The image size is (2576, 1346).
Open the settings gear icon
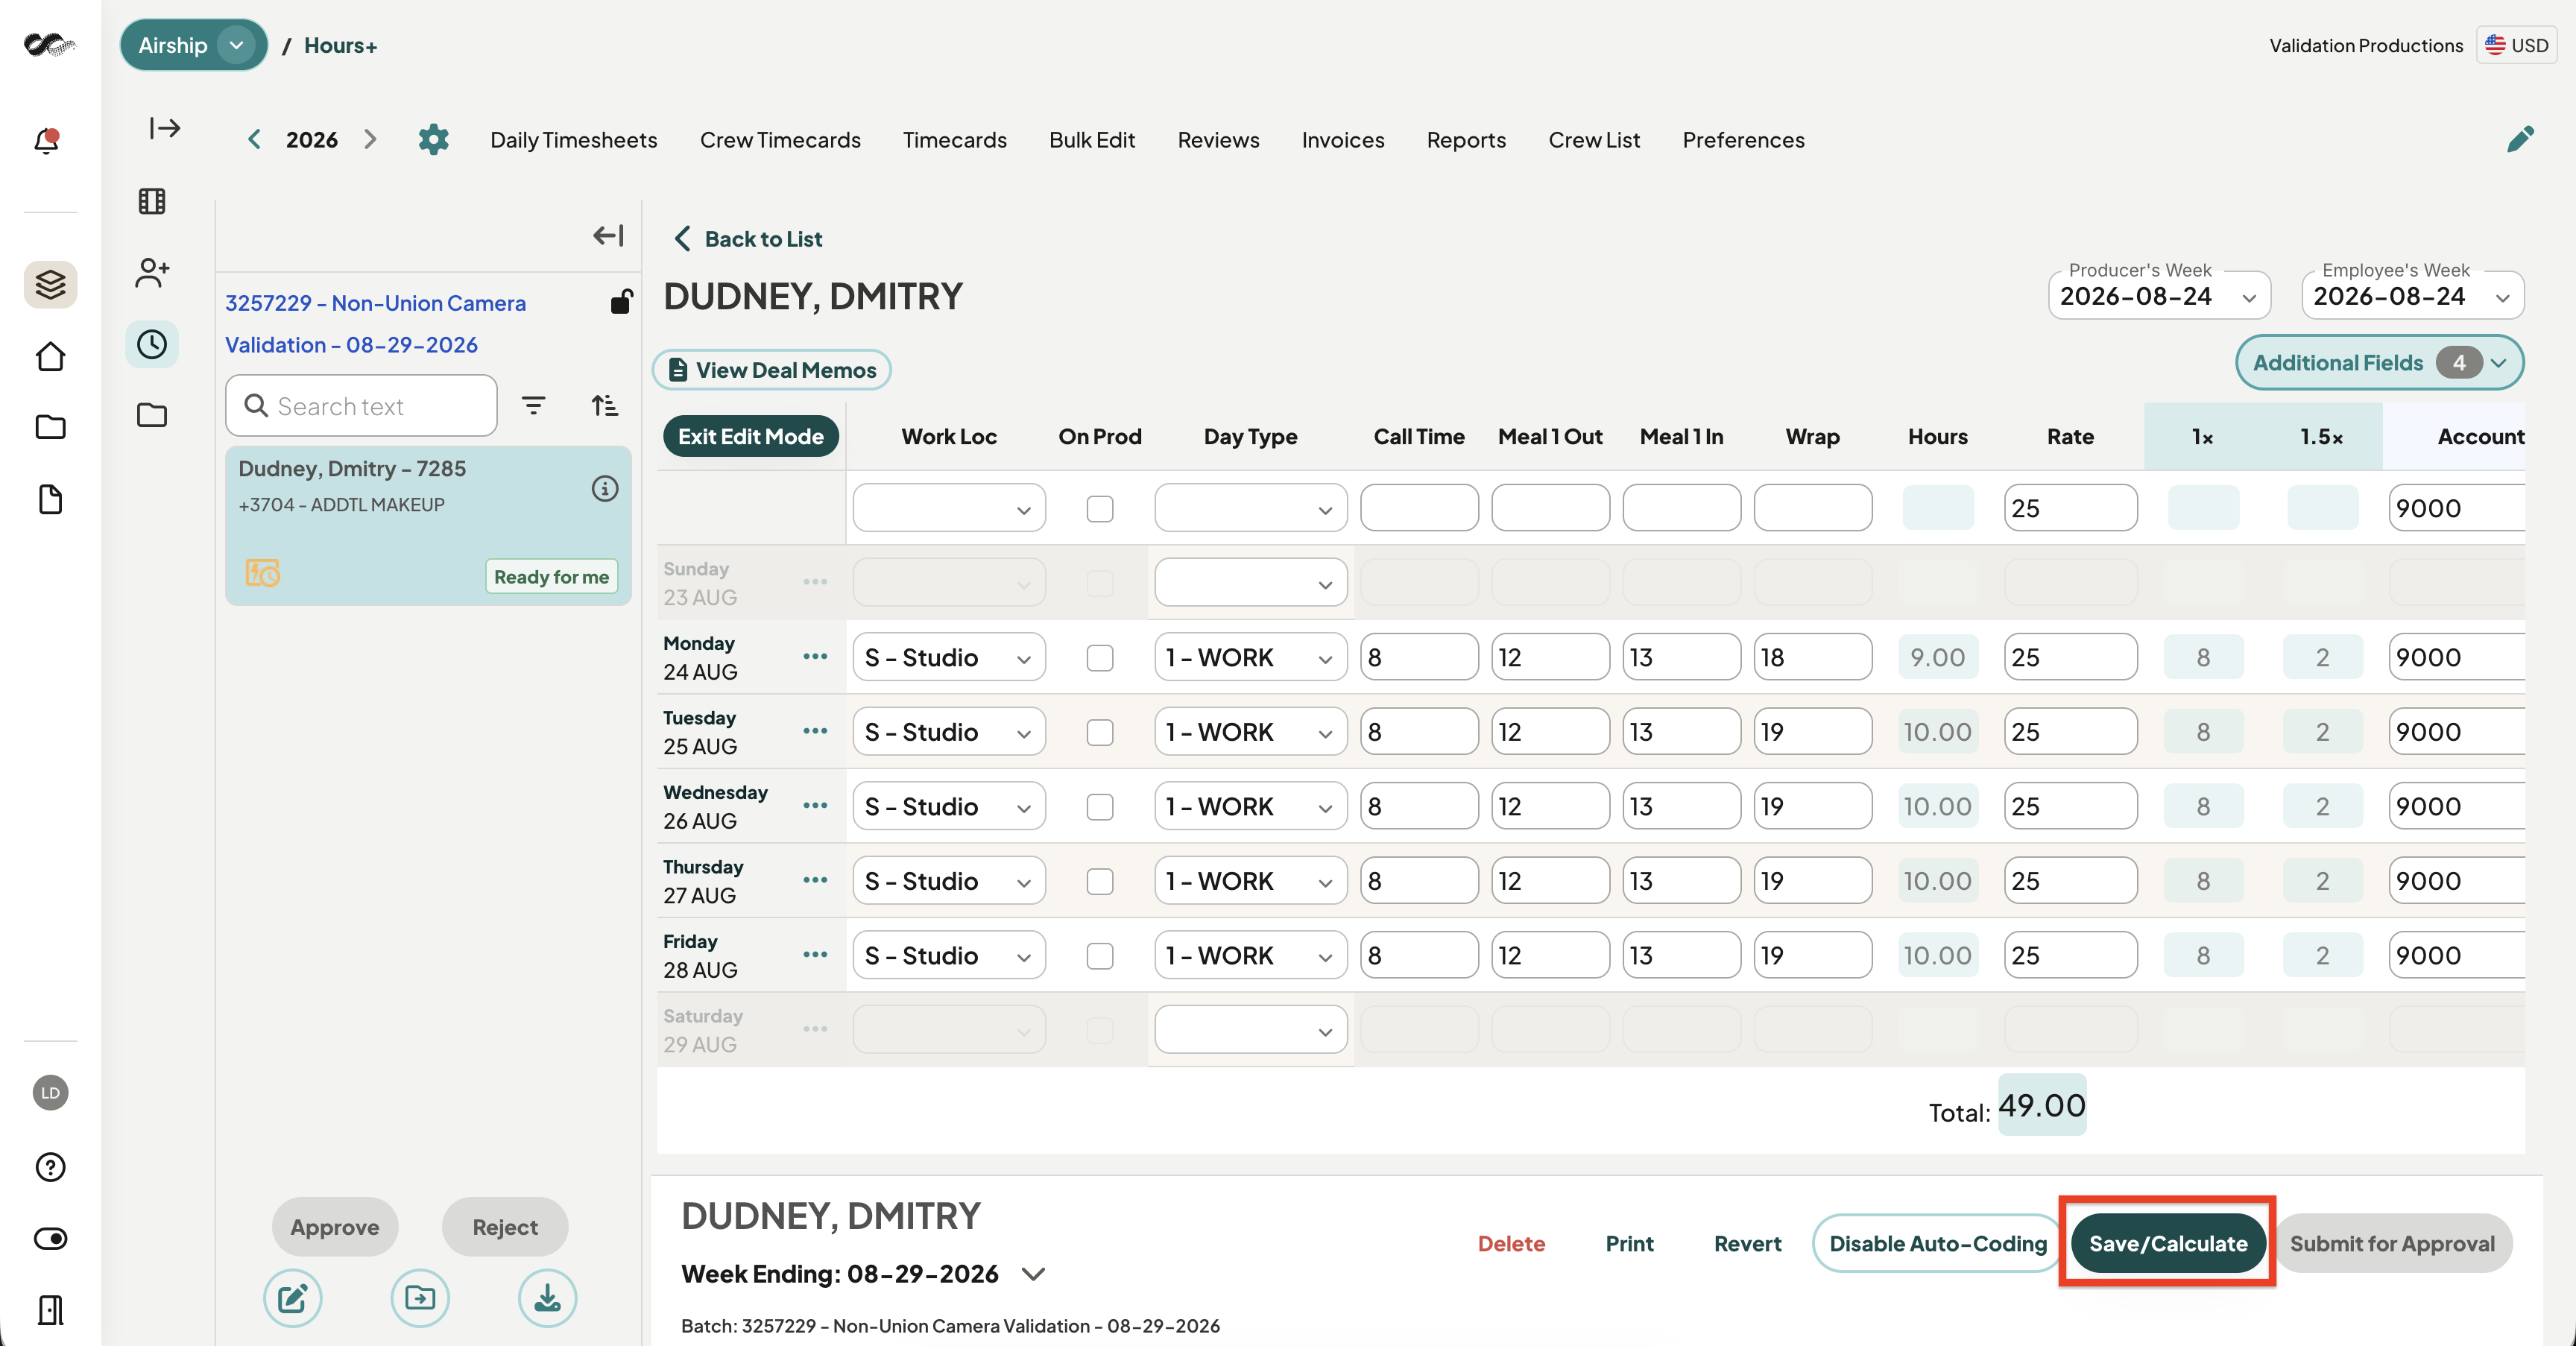click(433, 140)
